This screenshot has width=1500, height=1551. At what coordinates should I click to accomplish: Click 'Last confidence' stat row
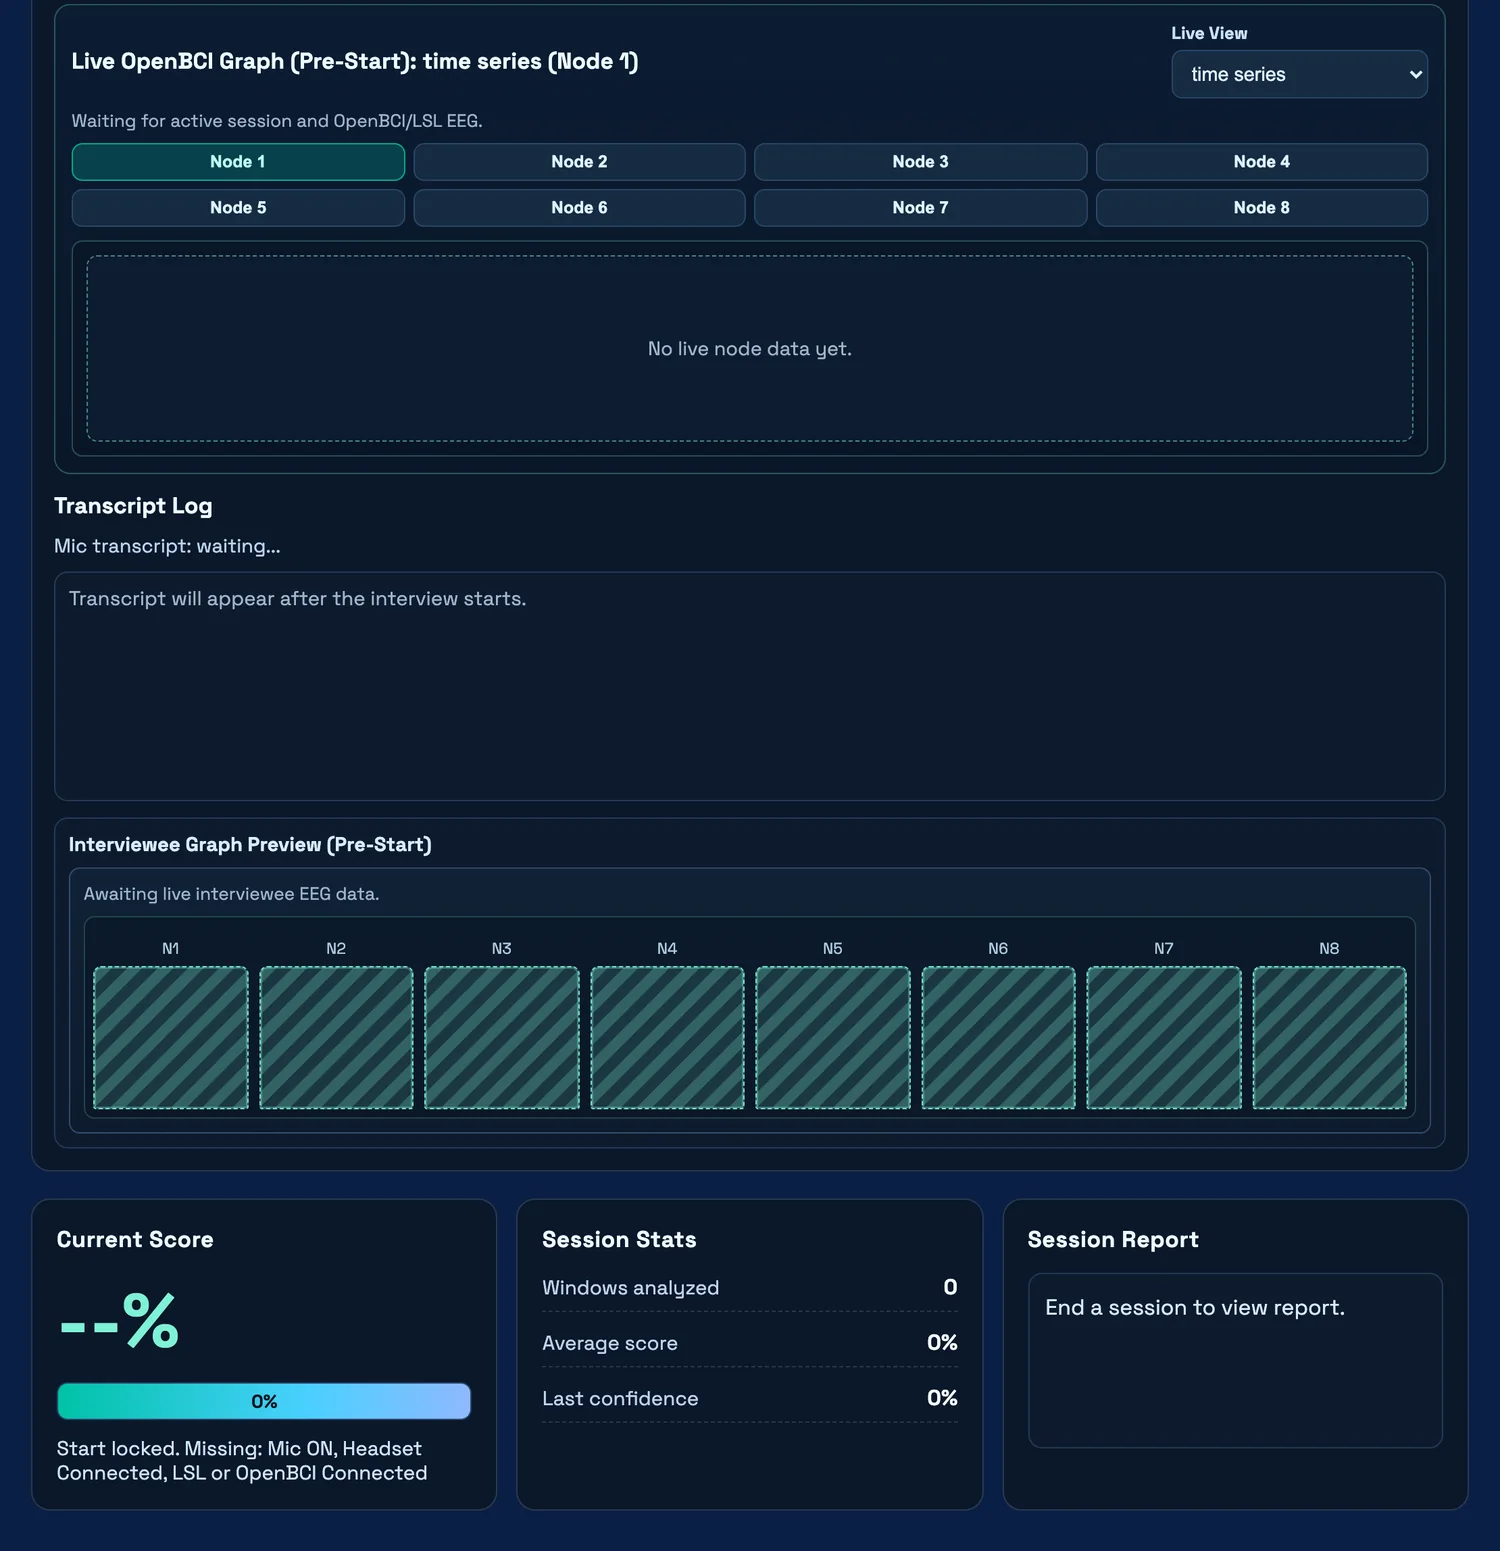[x=750, y=1398]
